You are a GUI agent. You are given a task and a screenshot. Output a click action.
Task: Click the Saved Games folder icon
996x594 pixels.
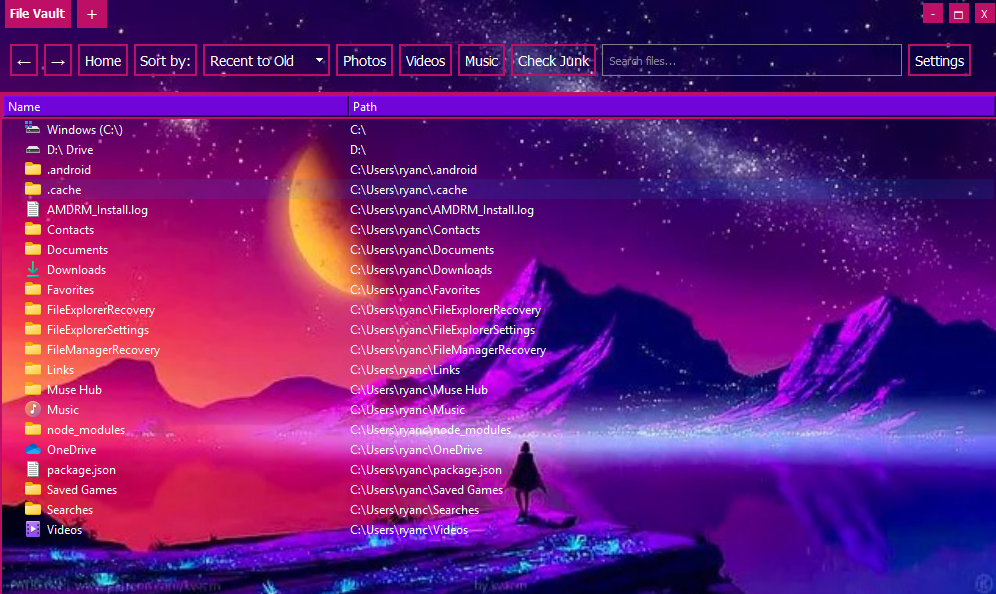click(32, 489)
